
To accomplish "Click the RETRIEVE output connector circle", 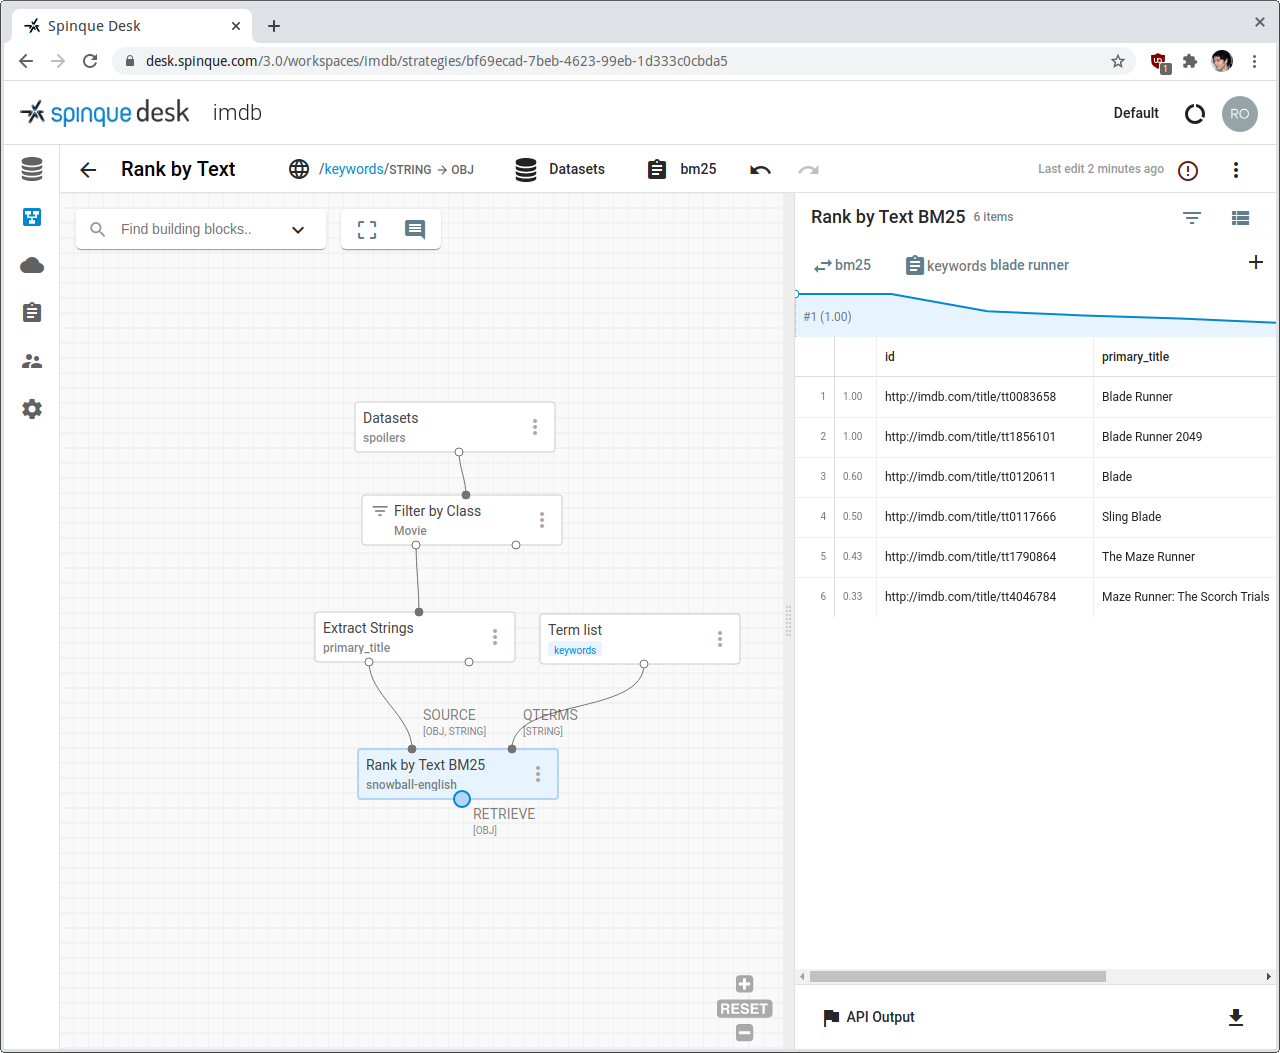I will [x=462, y=799].
